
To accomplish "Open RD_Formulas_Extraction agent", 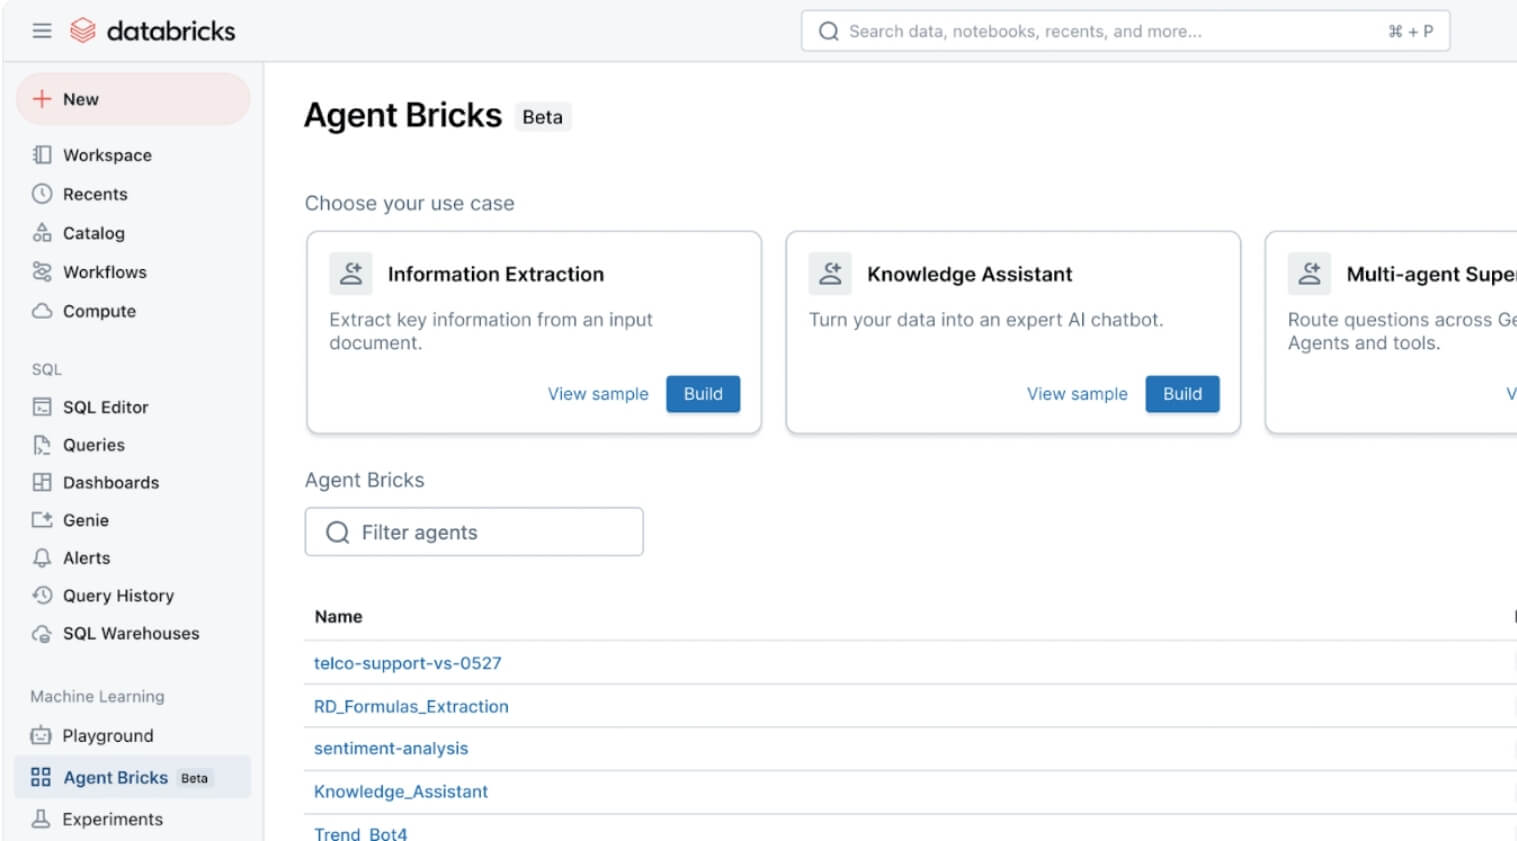I will click(411, 706).
